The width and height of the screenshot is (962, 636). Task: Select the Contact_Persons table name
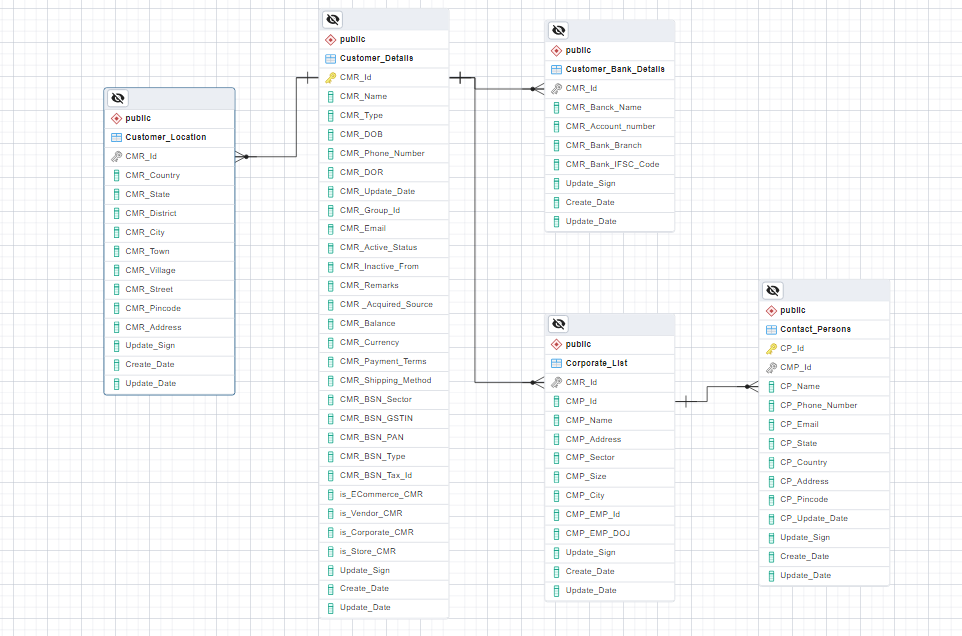click(816, 329)
